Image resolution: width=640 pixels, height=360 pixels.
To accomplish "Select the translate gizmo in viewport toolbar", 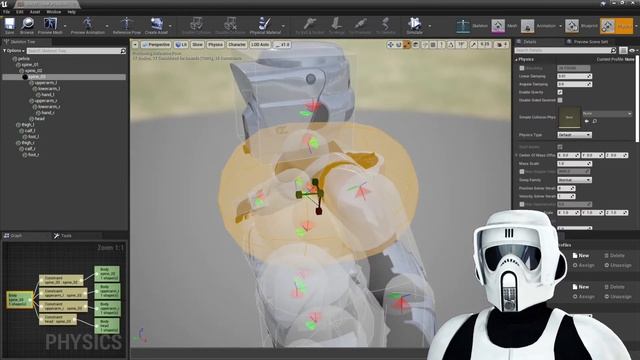I will [x=391, y=44].
